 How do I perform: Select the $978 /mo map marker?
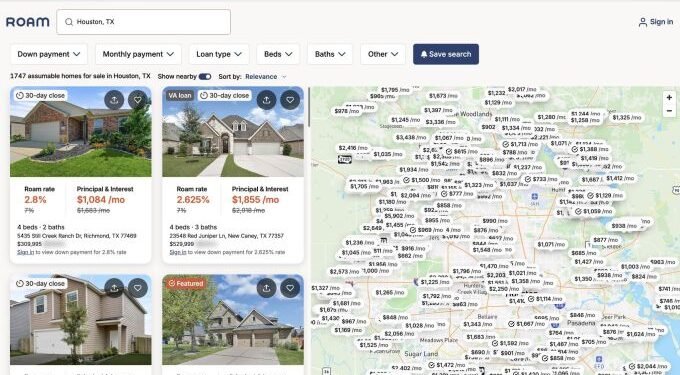click(x=347, y=111)
